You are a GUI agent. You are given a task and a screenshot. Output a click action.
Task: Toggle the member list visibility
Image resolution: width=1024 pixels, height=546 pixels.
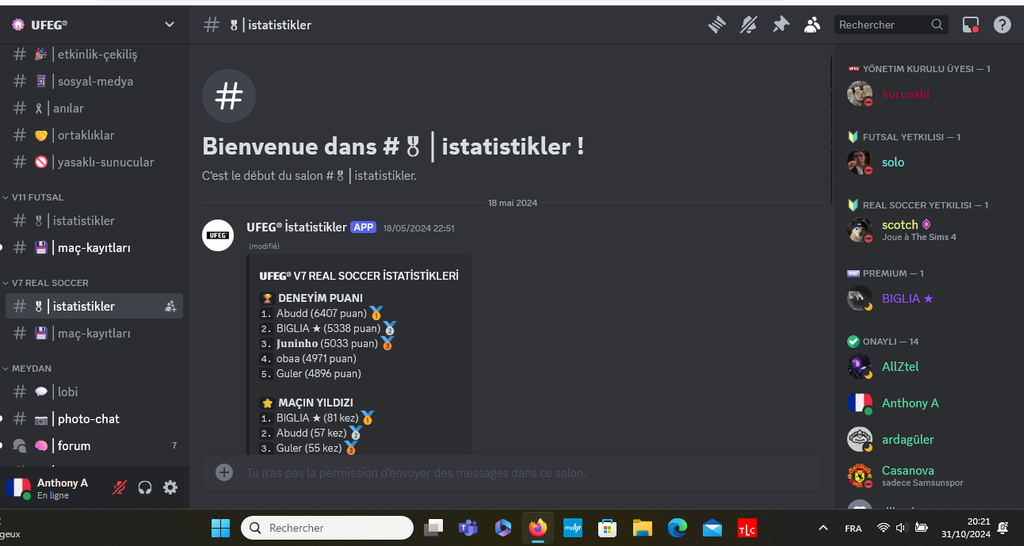coord(812,25)
